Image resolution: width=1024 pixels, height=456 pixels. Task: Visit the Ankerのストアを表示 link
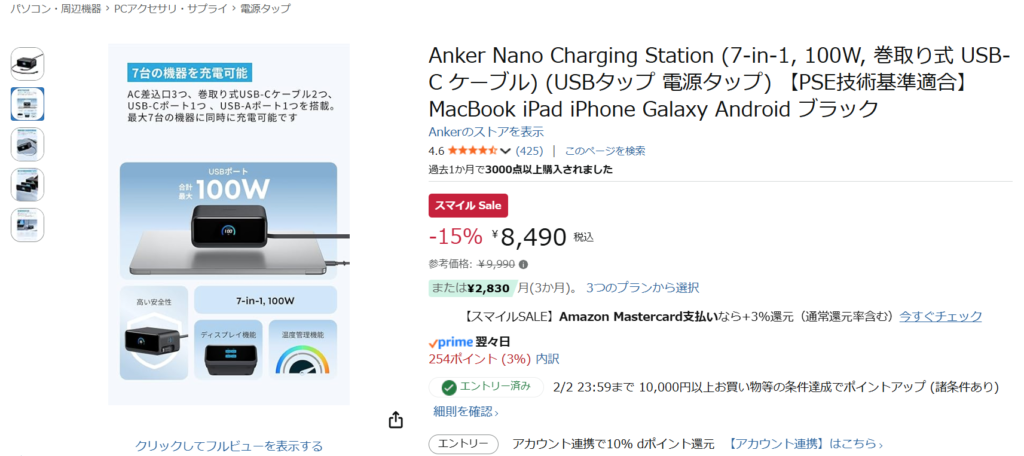coord(486,131)
